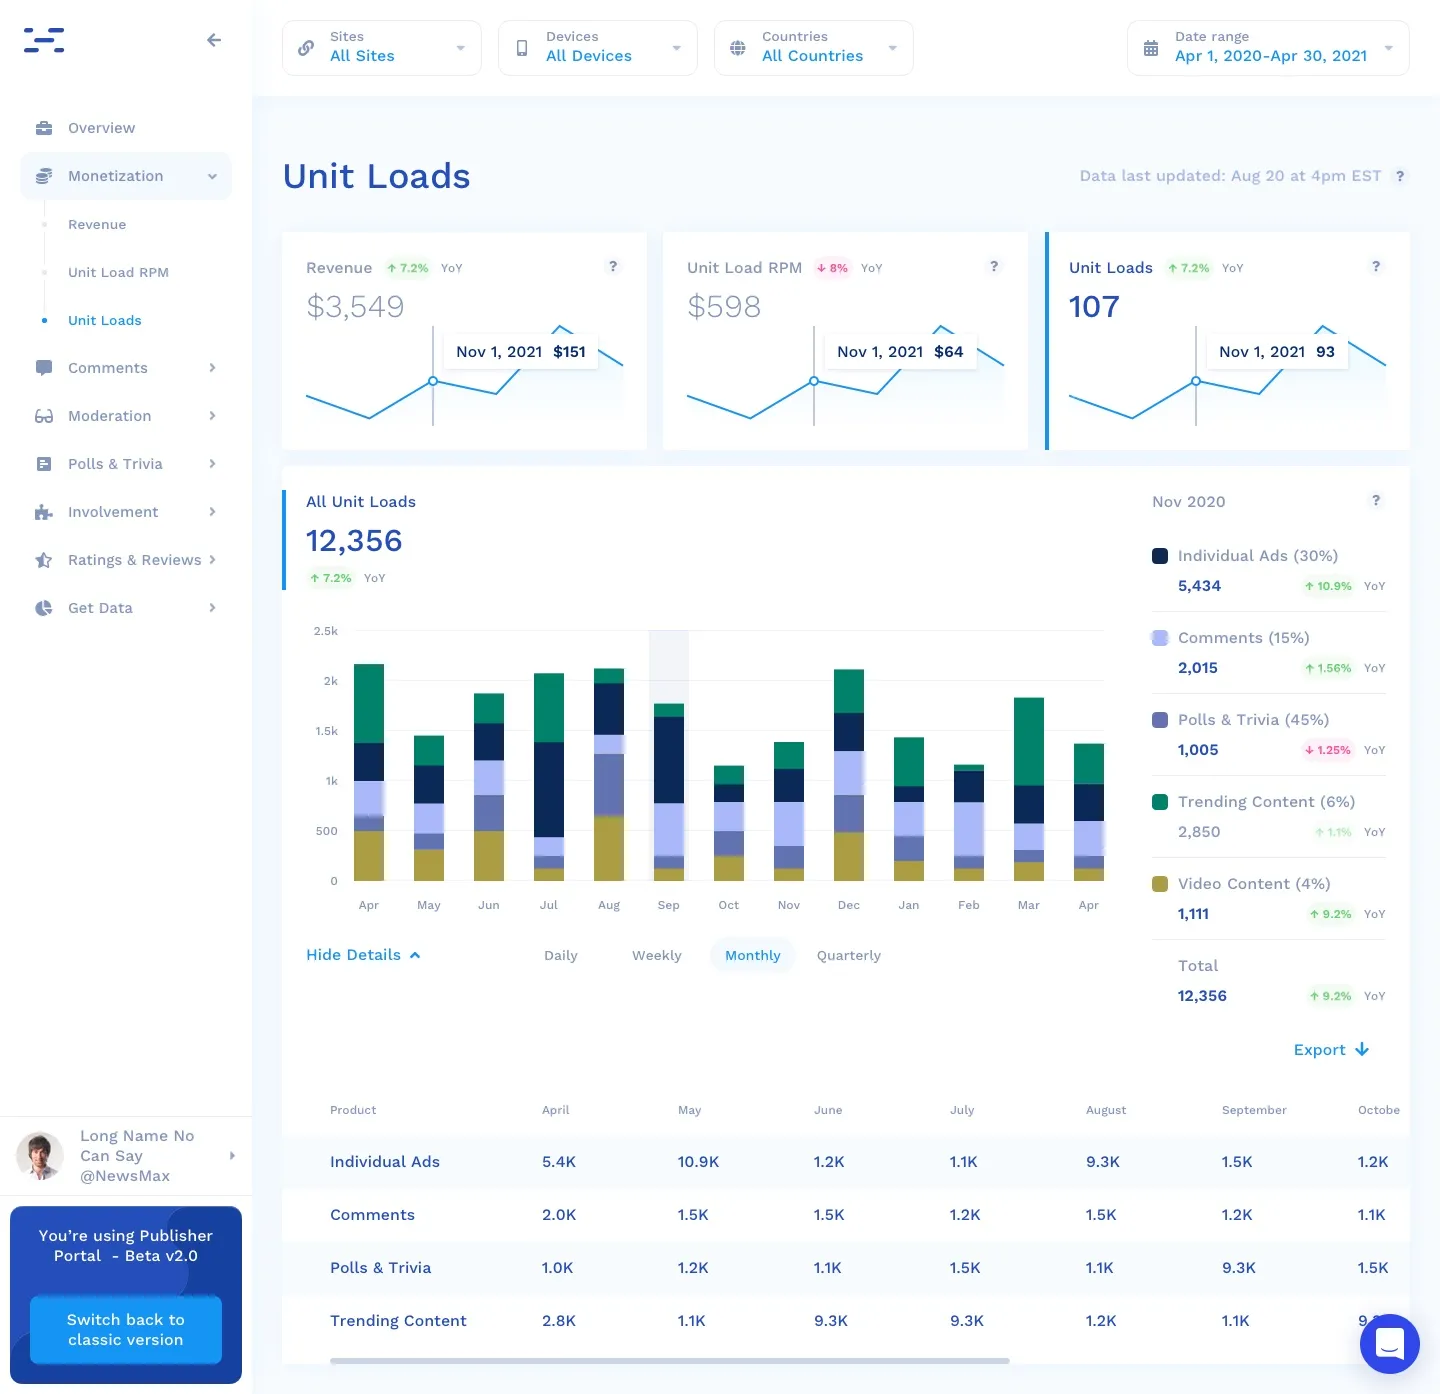
Task: Click the back arrow to collapse the sidebar
Action: point(213,40)
